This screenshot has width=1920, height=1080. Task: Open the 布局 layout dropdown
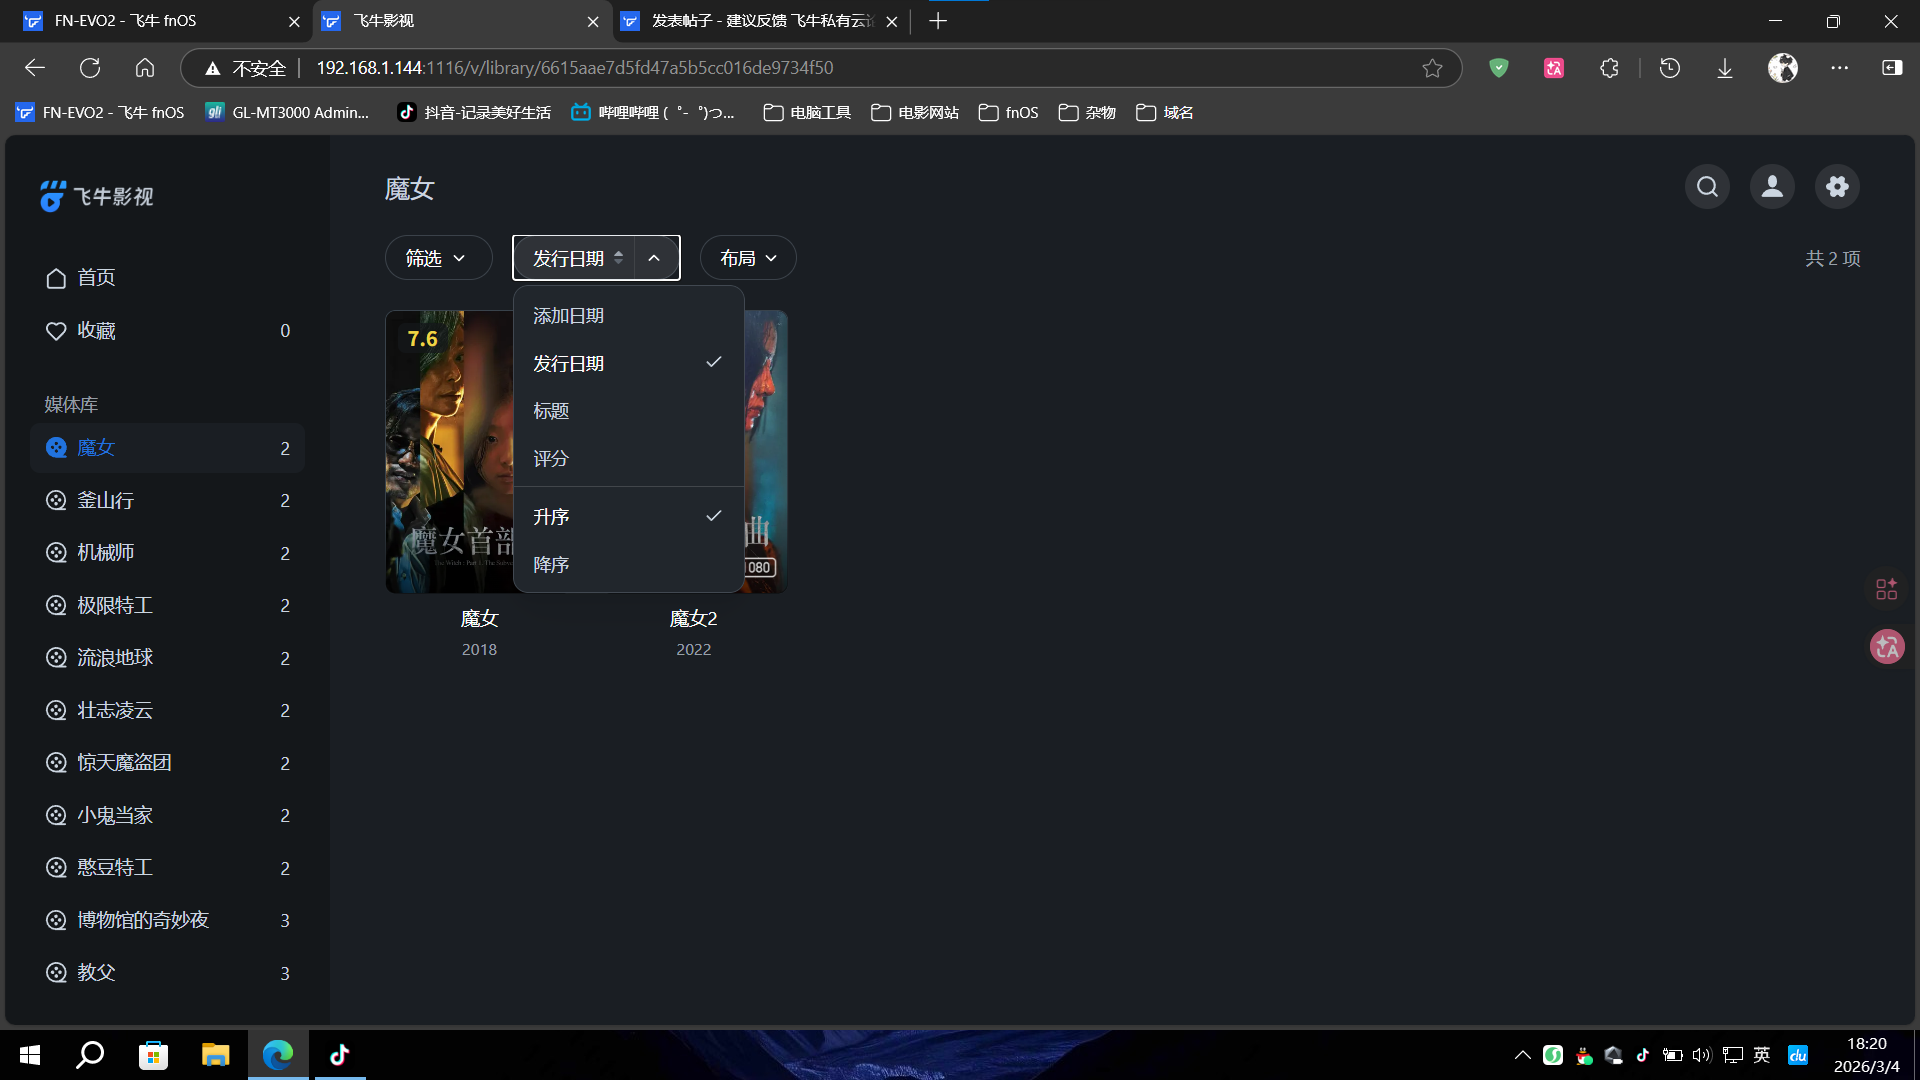[747, 258]
